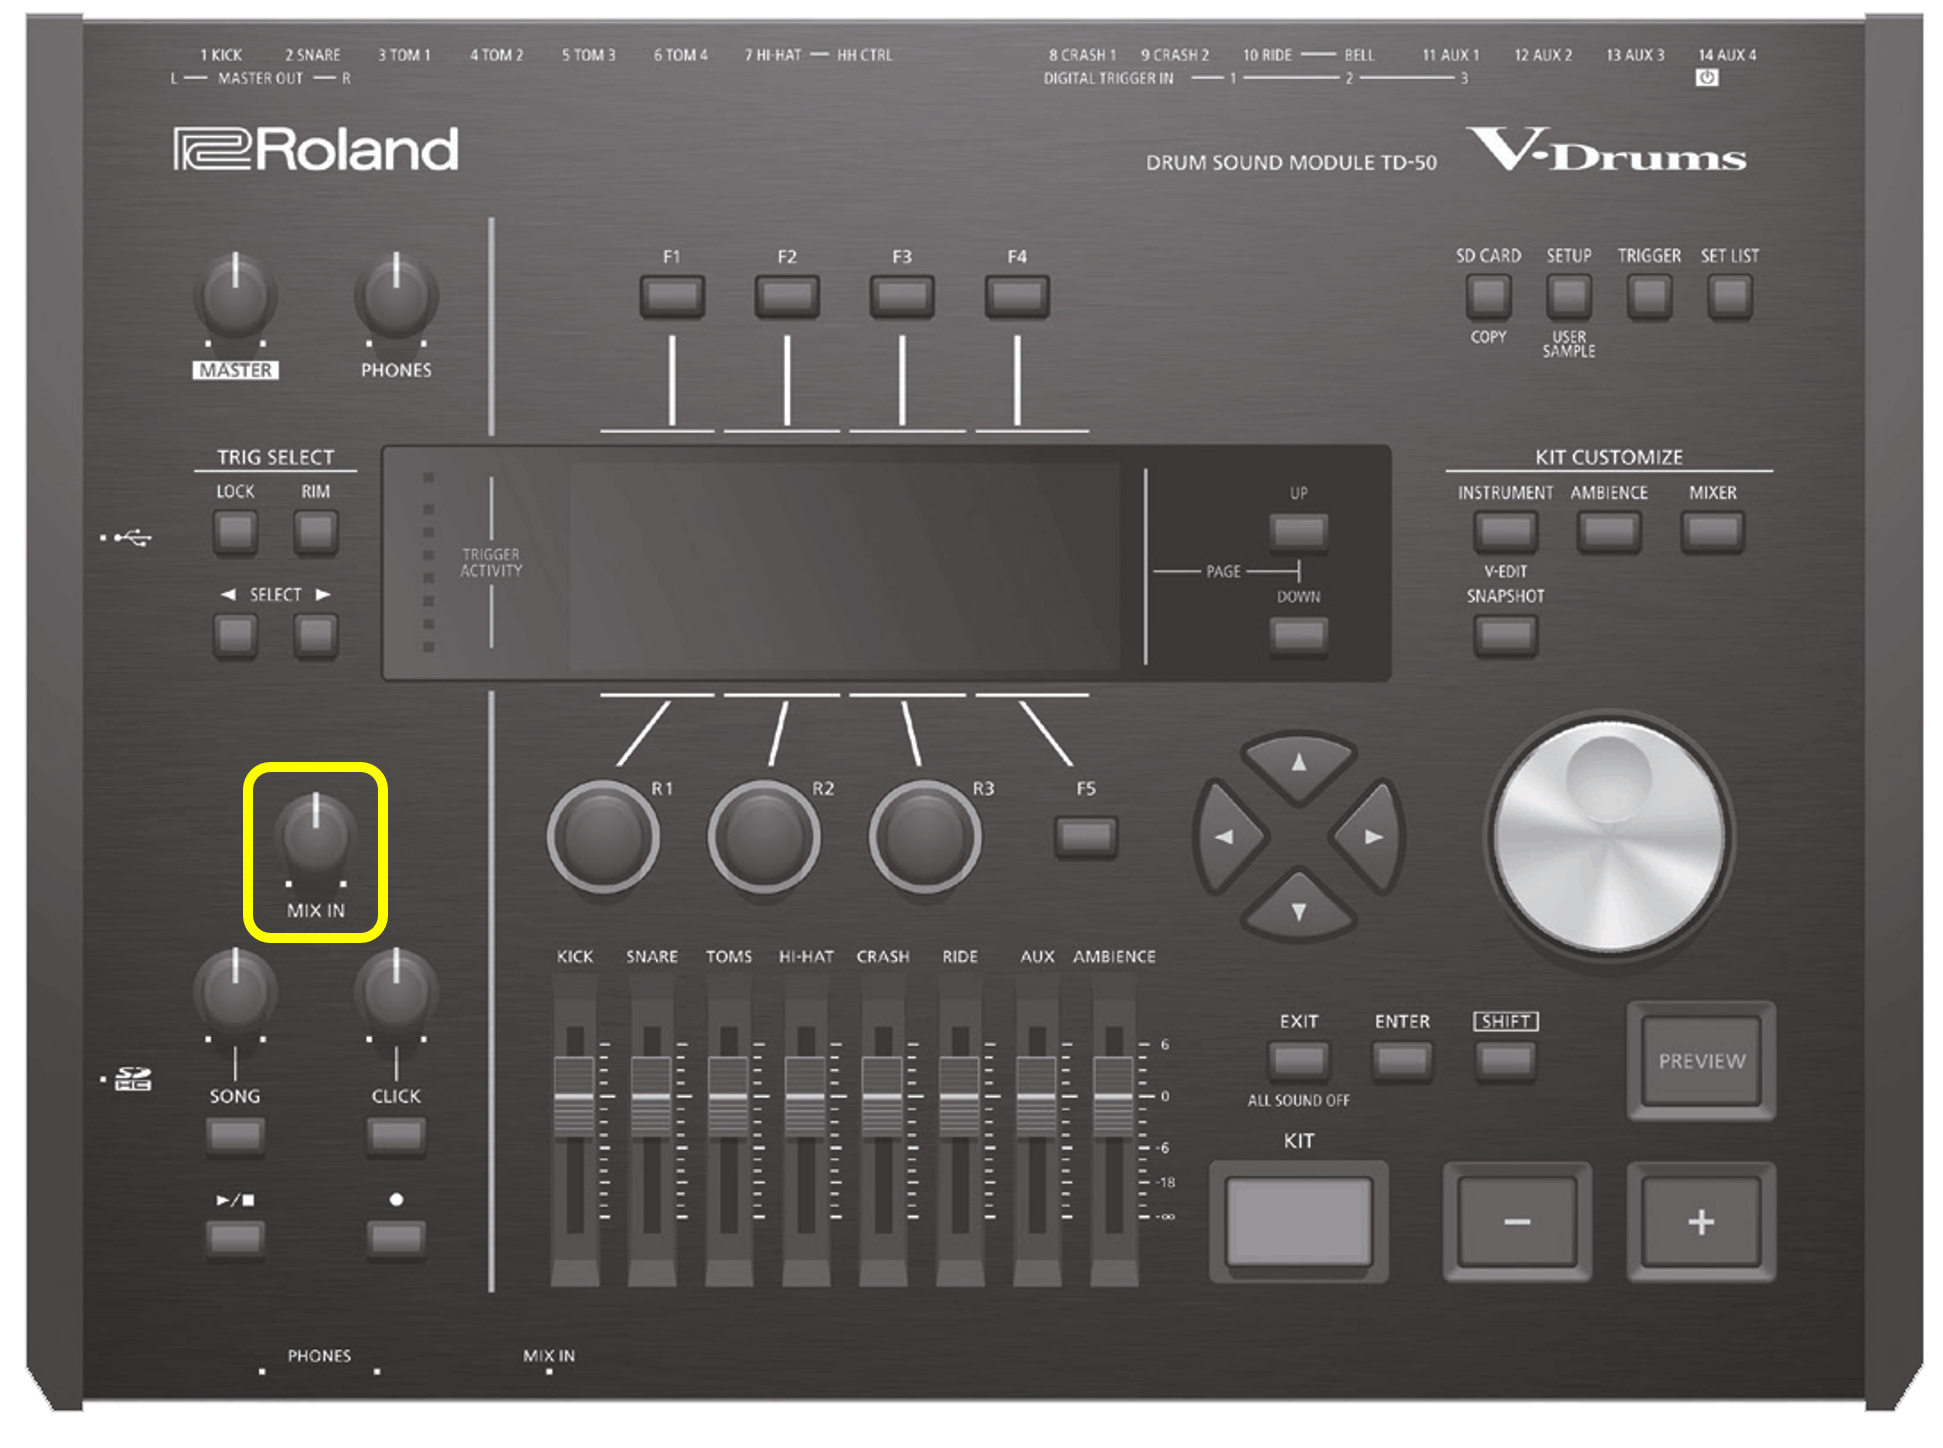
Task: Rotate the large silver value dial
Action: (x=1609, y=836)
